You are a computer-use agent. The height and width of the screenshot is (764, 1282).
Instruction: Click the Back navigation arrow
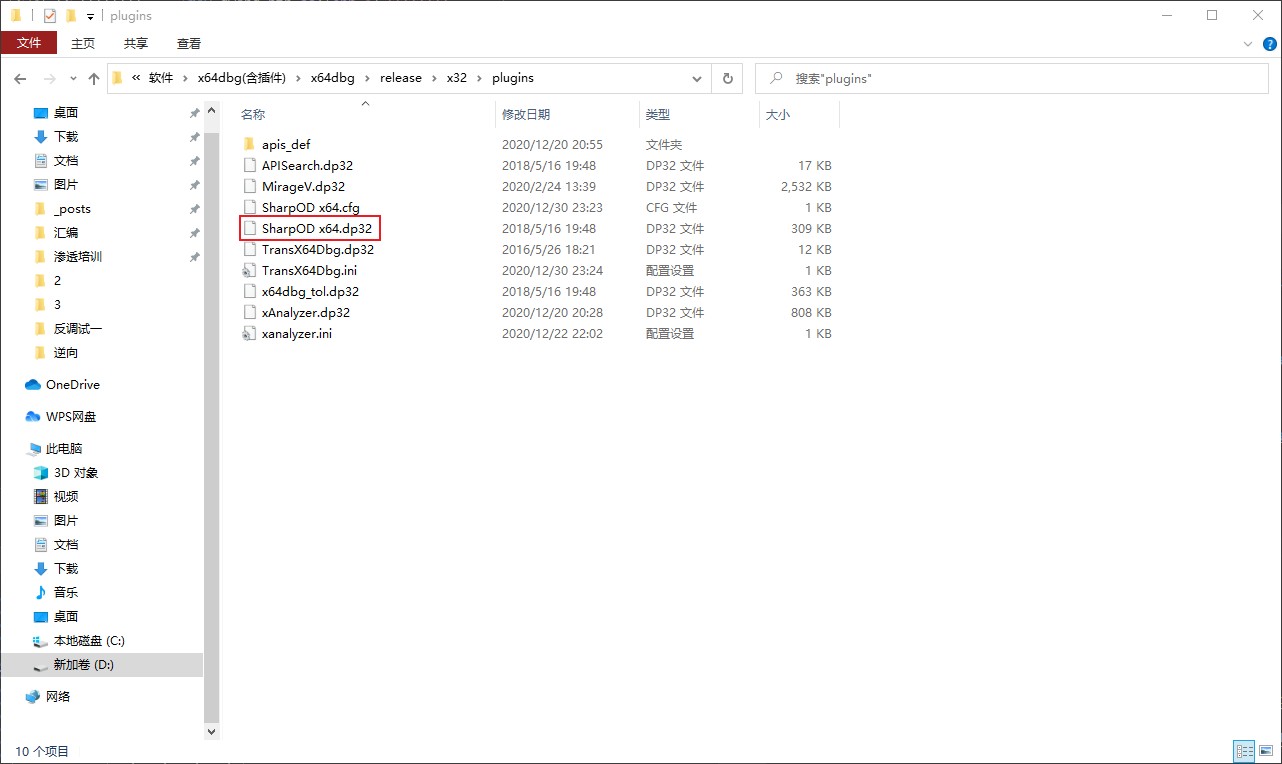(20, 78)
